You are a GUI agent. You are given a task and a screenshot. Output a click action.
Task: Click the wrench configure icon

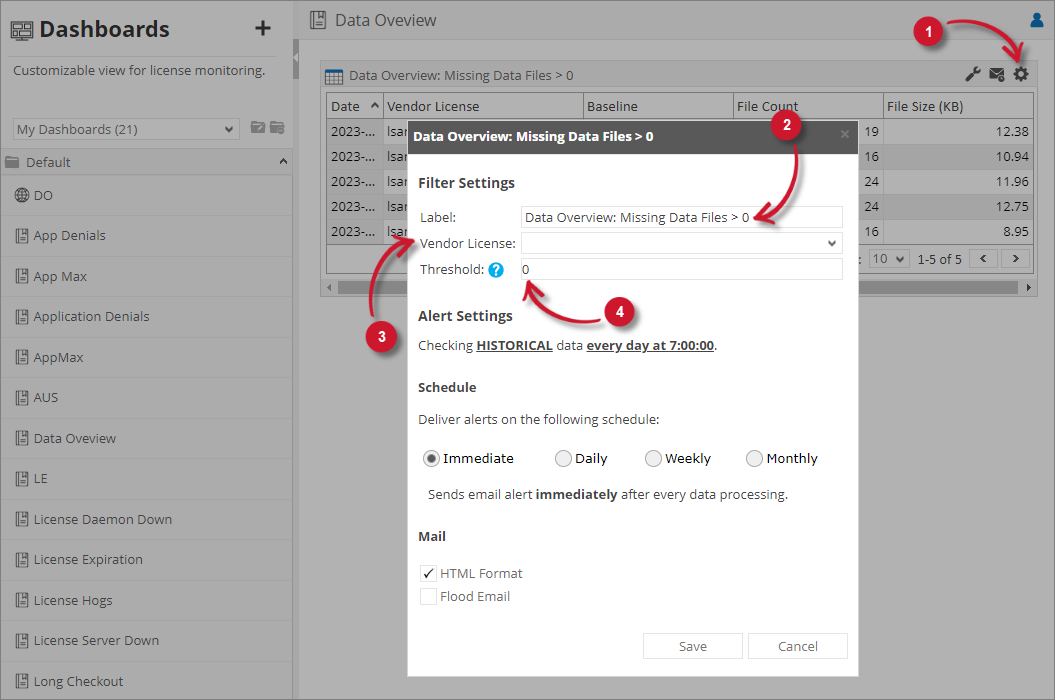pos(973,74)
